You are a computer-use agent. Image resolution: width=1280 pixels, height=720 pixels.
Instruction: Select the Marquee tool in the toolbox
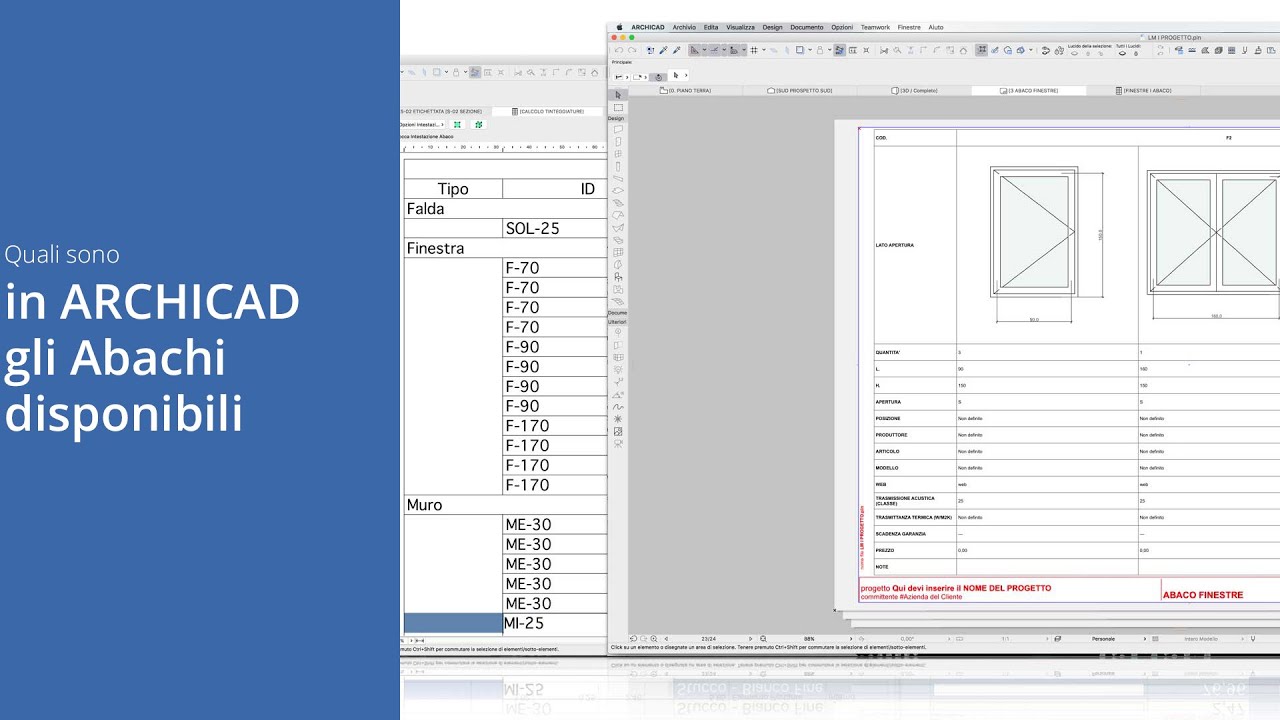coord(618,108)
